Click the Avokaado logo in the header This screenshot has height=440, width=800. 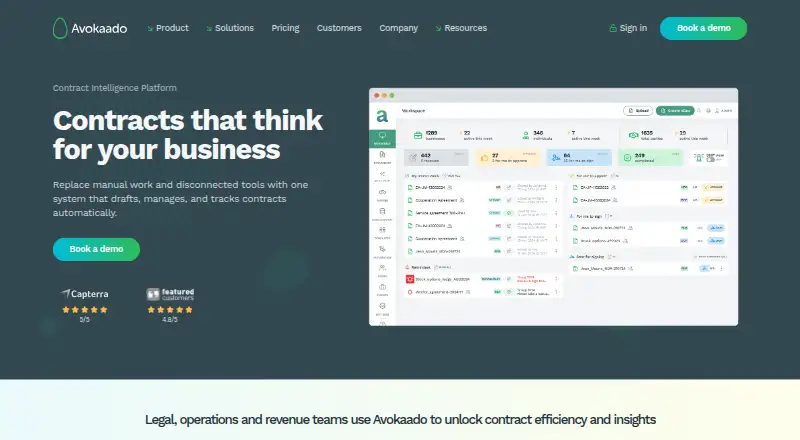(x=90, y=28)
